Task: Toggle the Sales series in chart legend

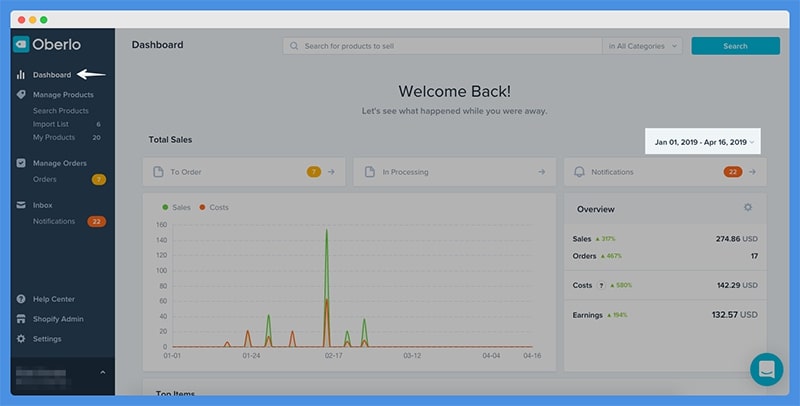Action: [x=175, y=207]
